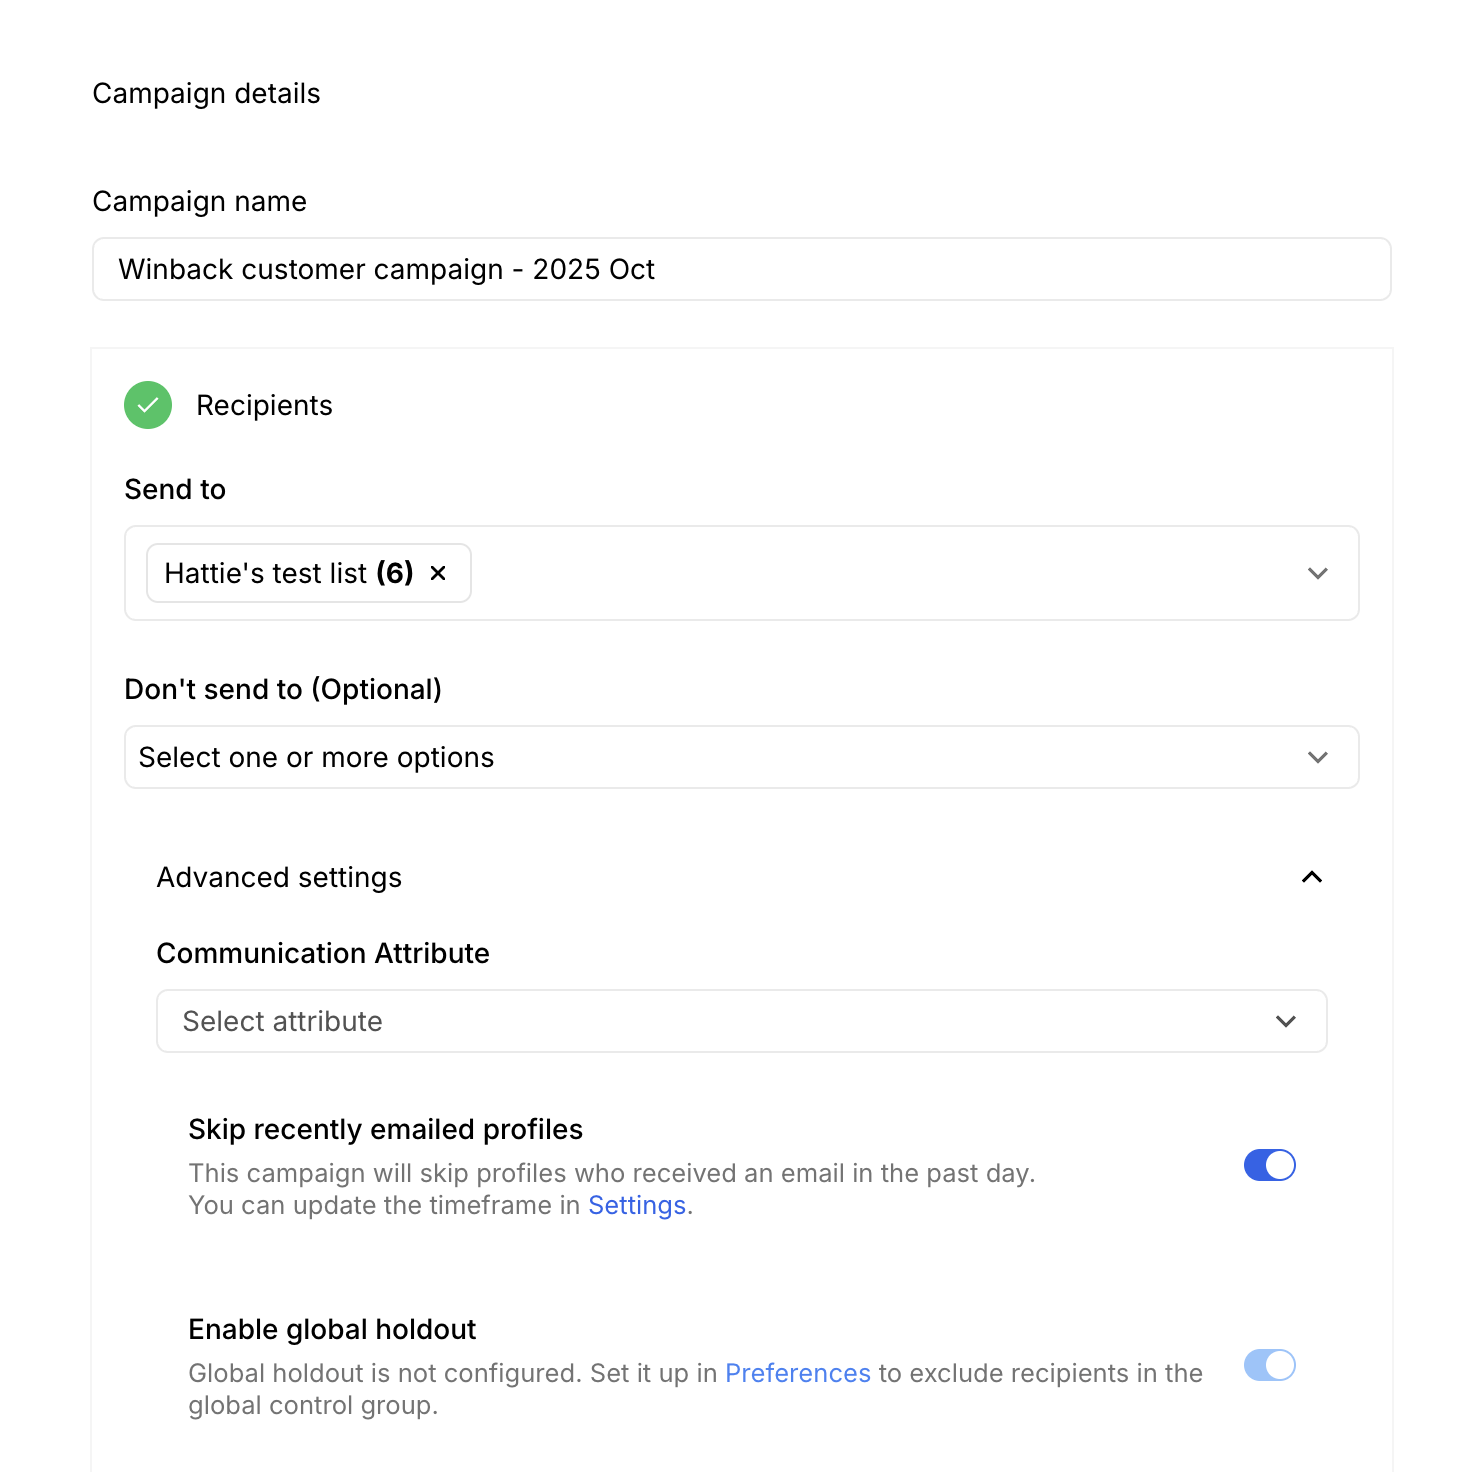Click the green checkmark icon beside Recipients
1460x1472 pixels.
pyautogui.click(x=148, y=405)
